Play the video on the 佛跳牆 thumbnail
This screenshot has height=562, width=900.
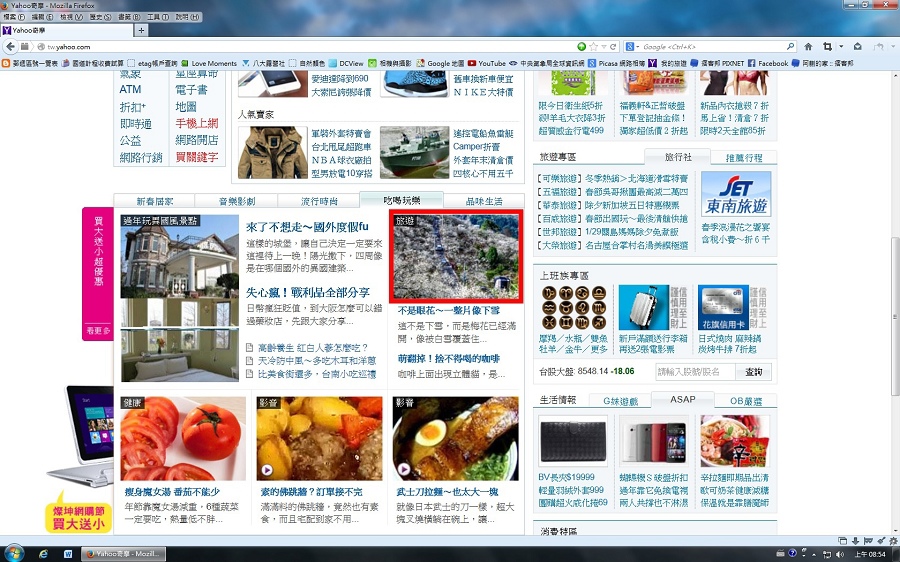[x=266, y=470]
